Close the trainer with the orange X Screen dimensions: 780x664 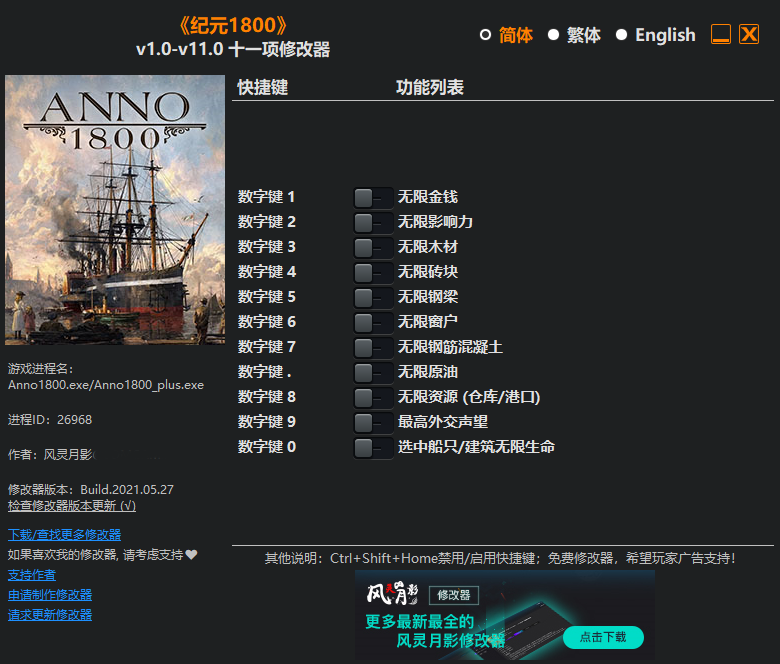point(749,34)
